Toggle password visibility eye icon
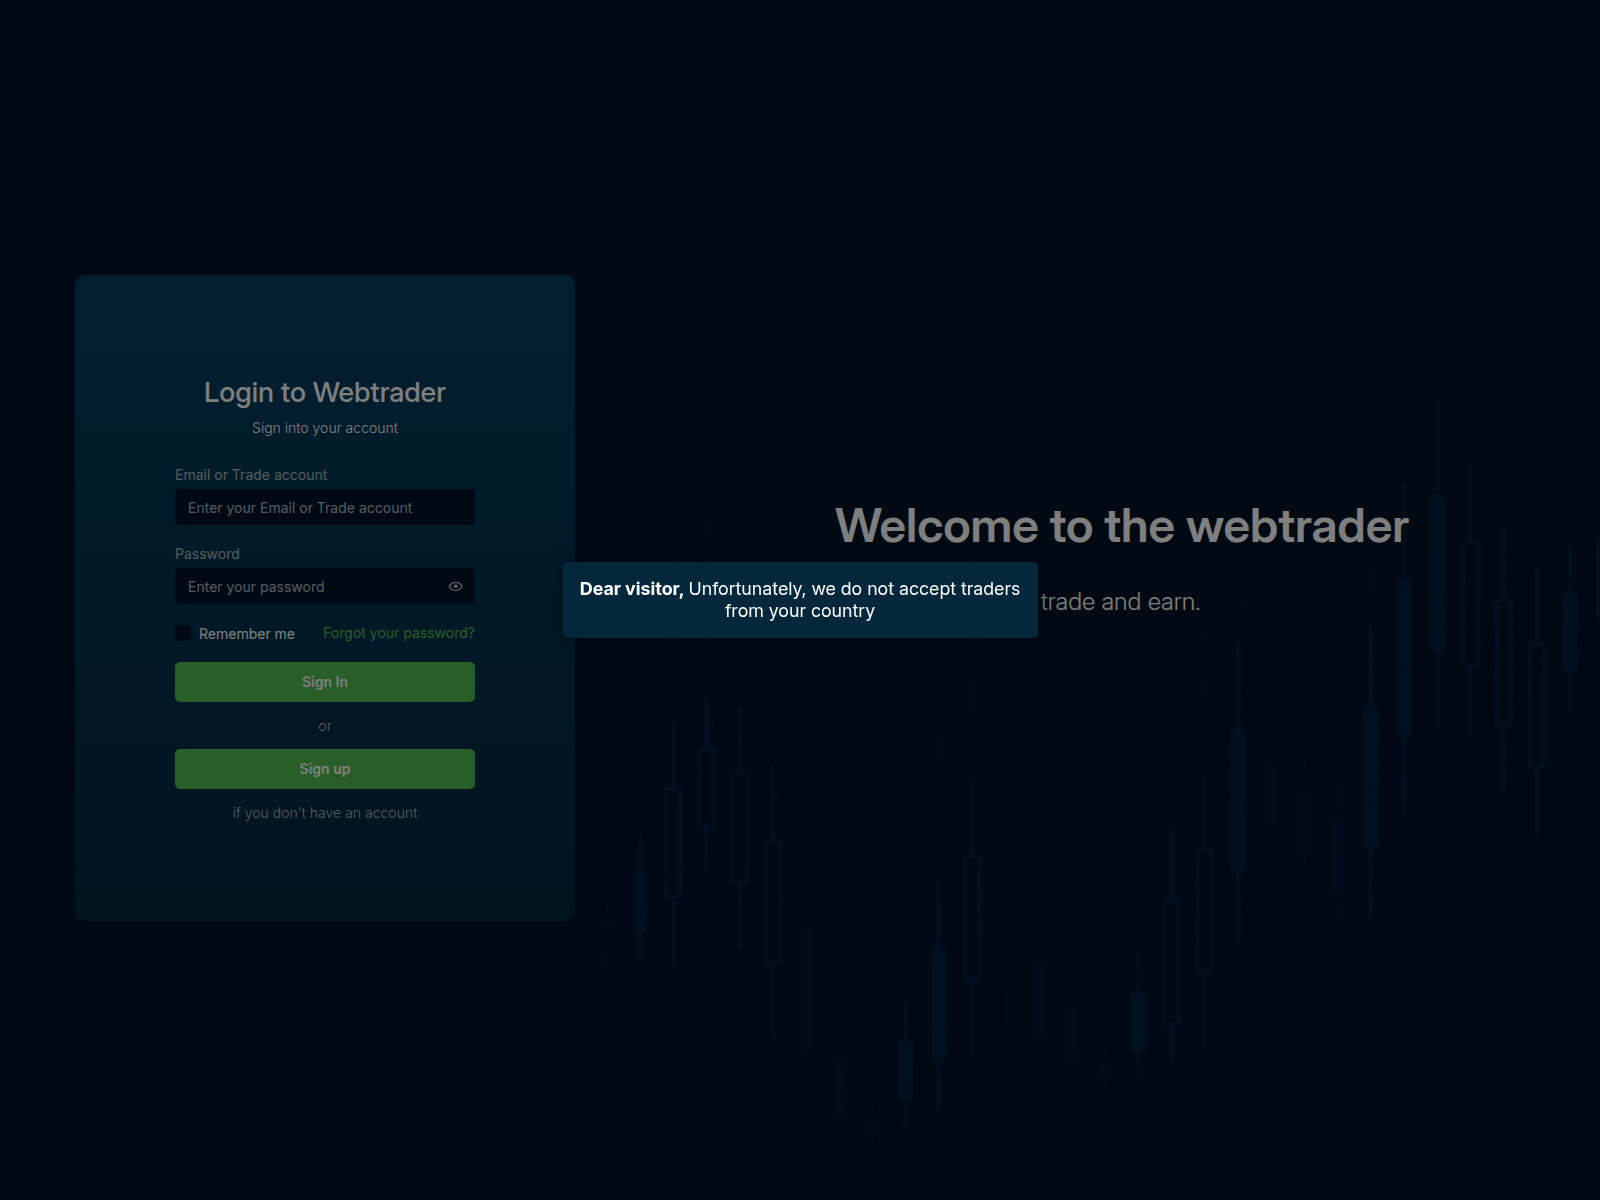The width and height of the screenshot is (1600, 1200). 455,587
